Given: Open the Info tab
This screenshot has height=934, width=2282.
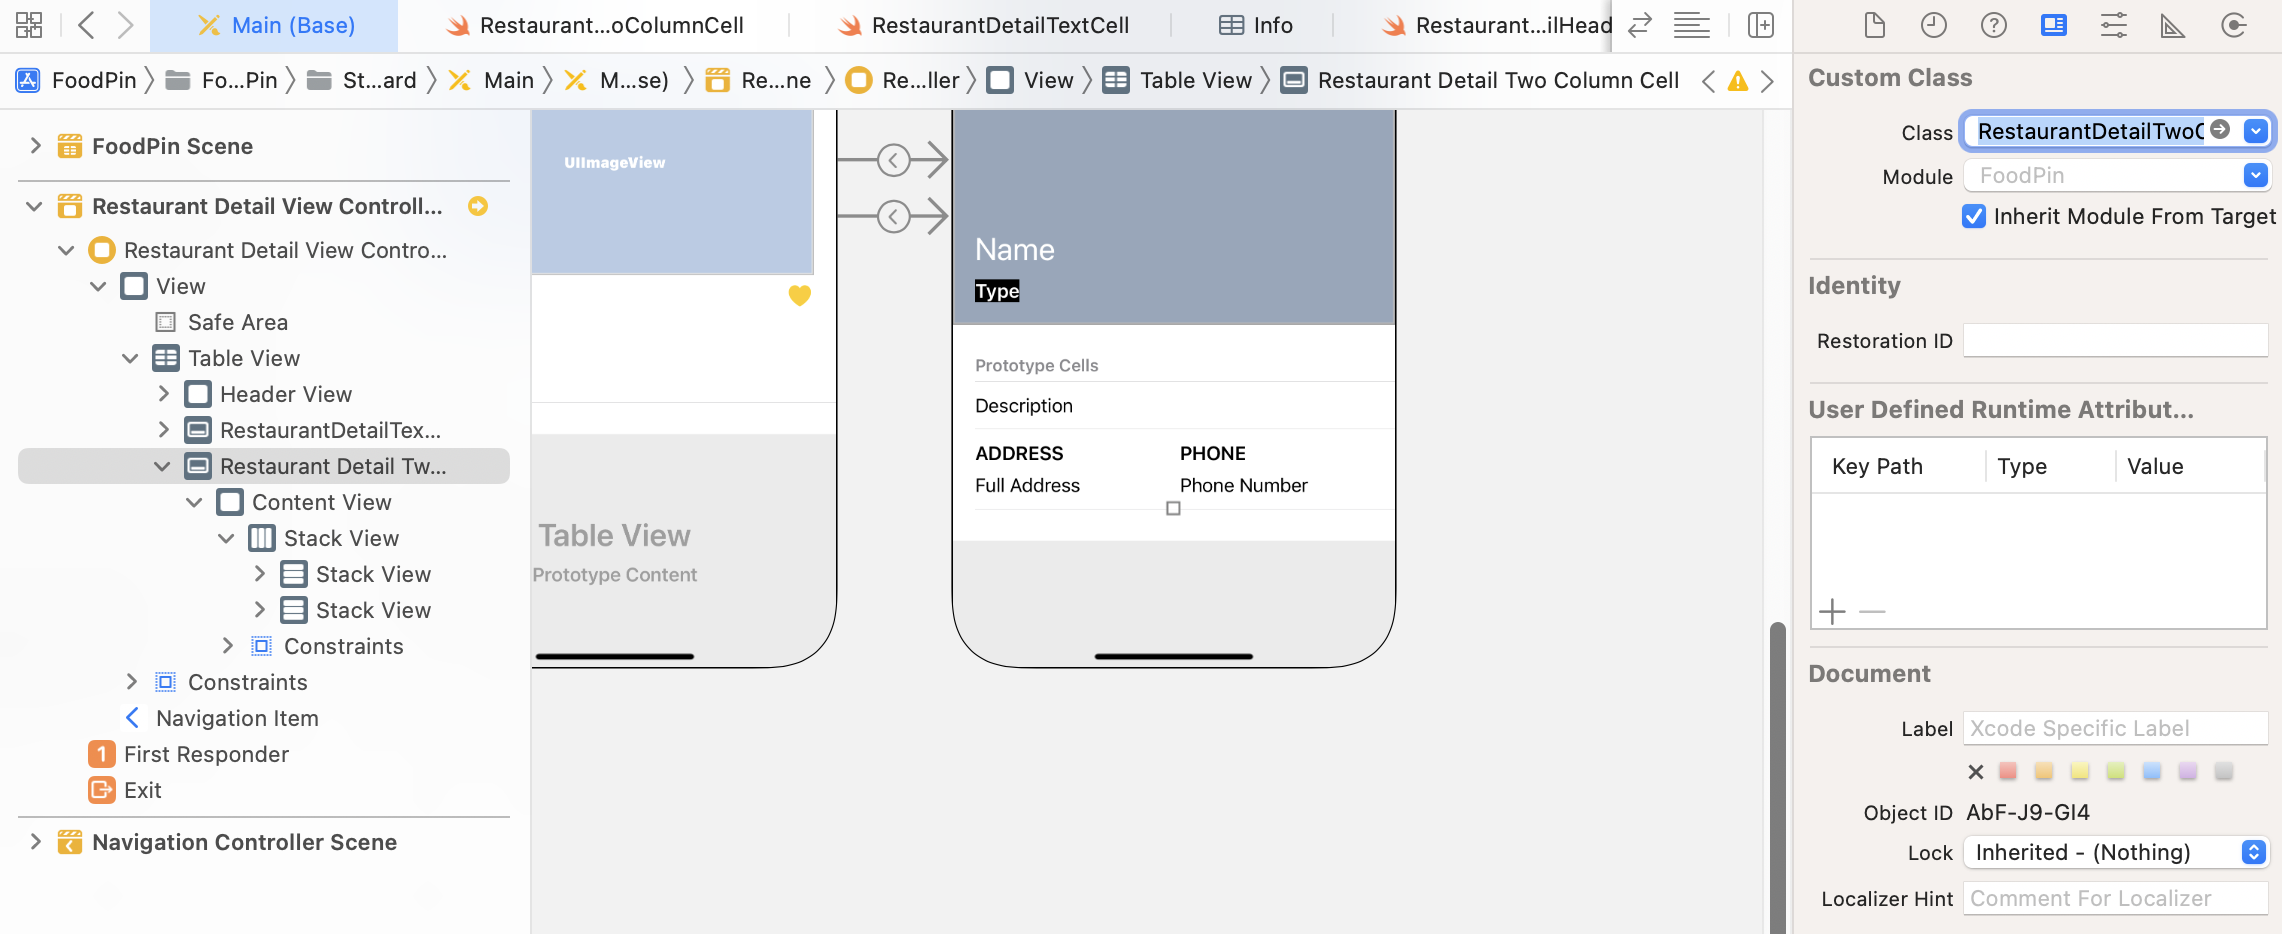Looking at the screenshot, I should click(1256, 25).
